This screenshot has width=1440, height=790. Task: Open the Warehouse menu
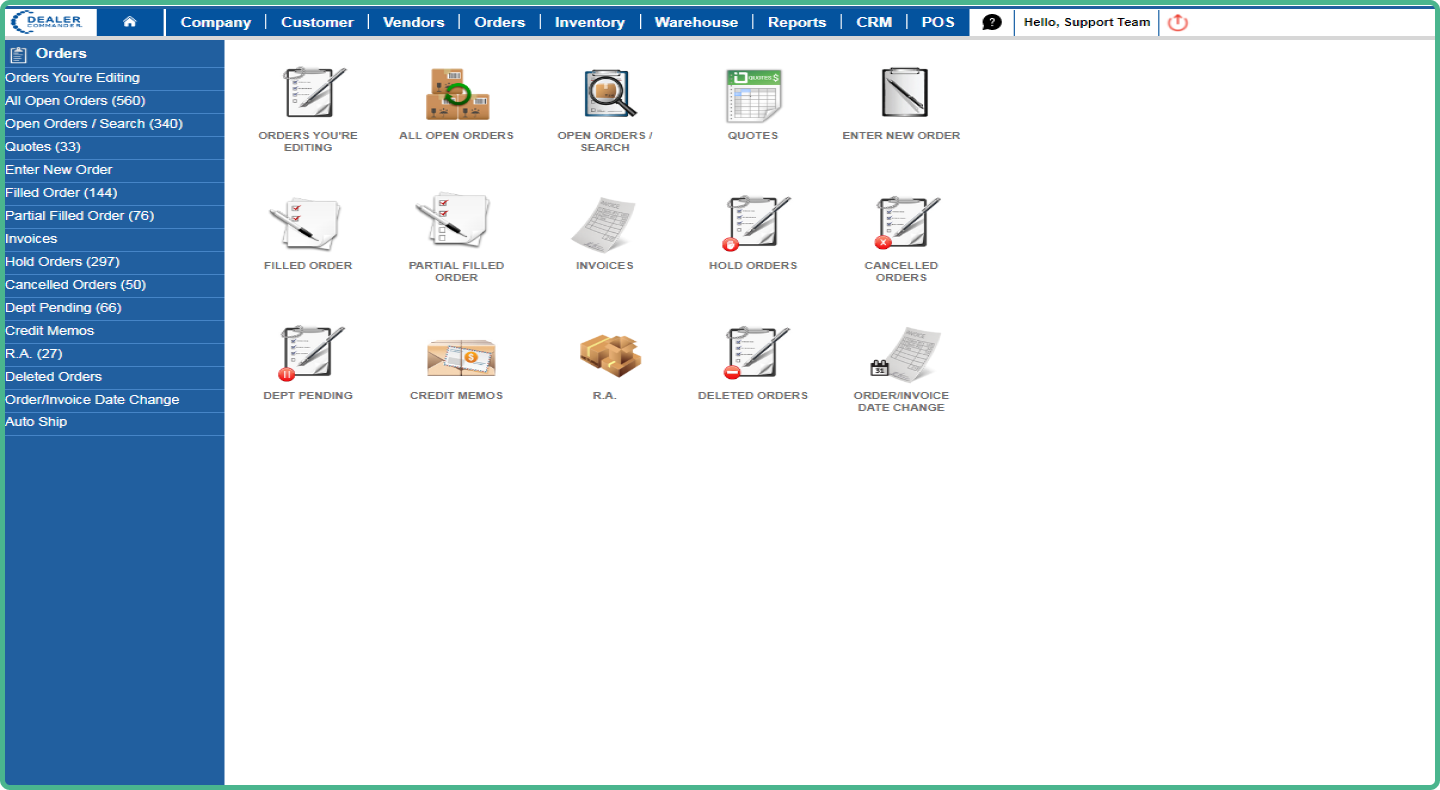(696, 22)
